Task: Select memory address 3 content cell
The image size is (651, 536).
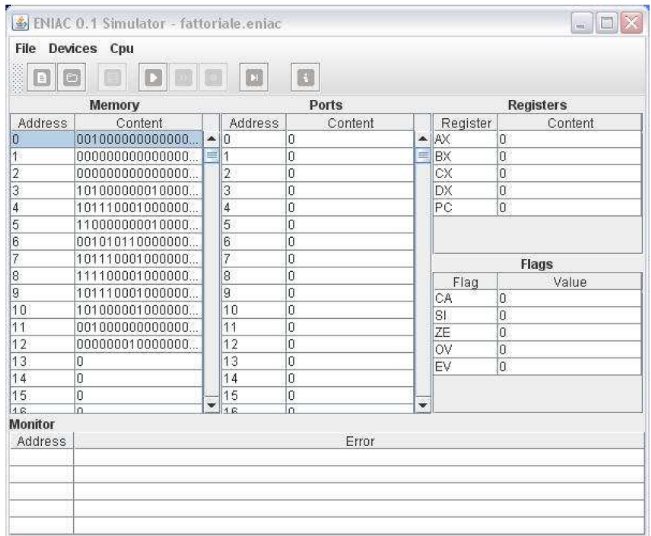Action: point(139,191)
